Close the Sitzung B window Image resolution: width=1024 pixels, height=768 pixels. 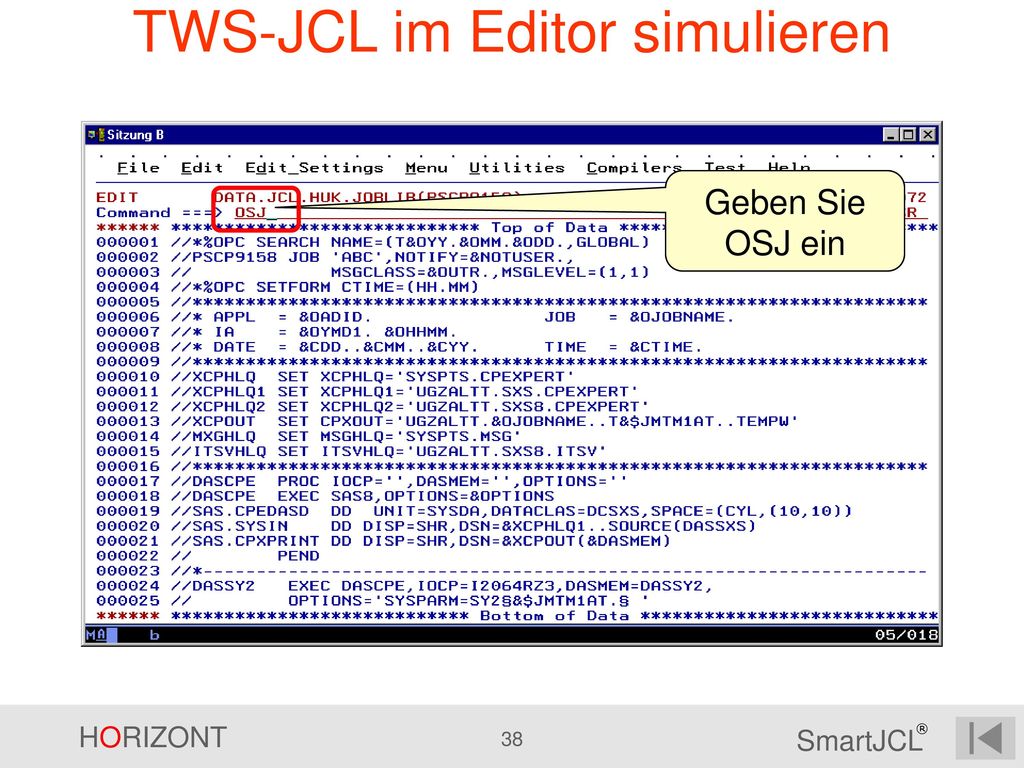click(x=927, y=135)
